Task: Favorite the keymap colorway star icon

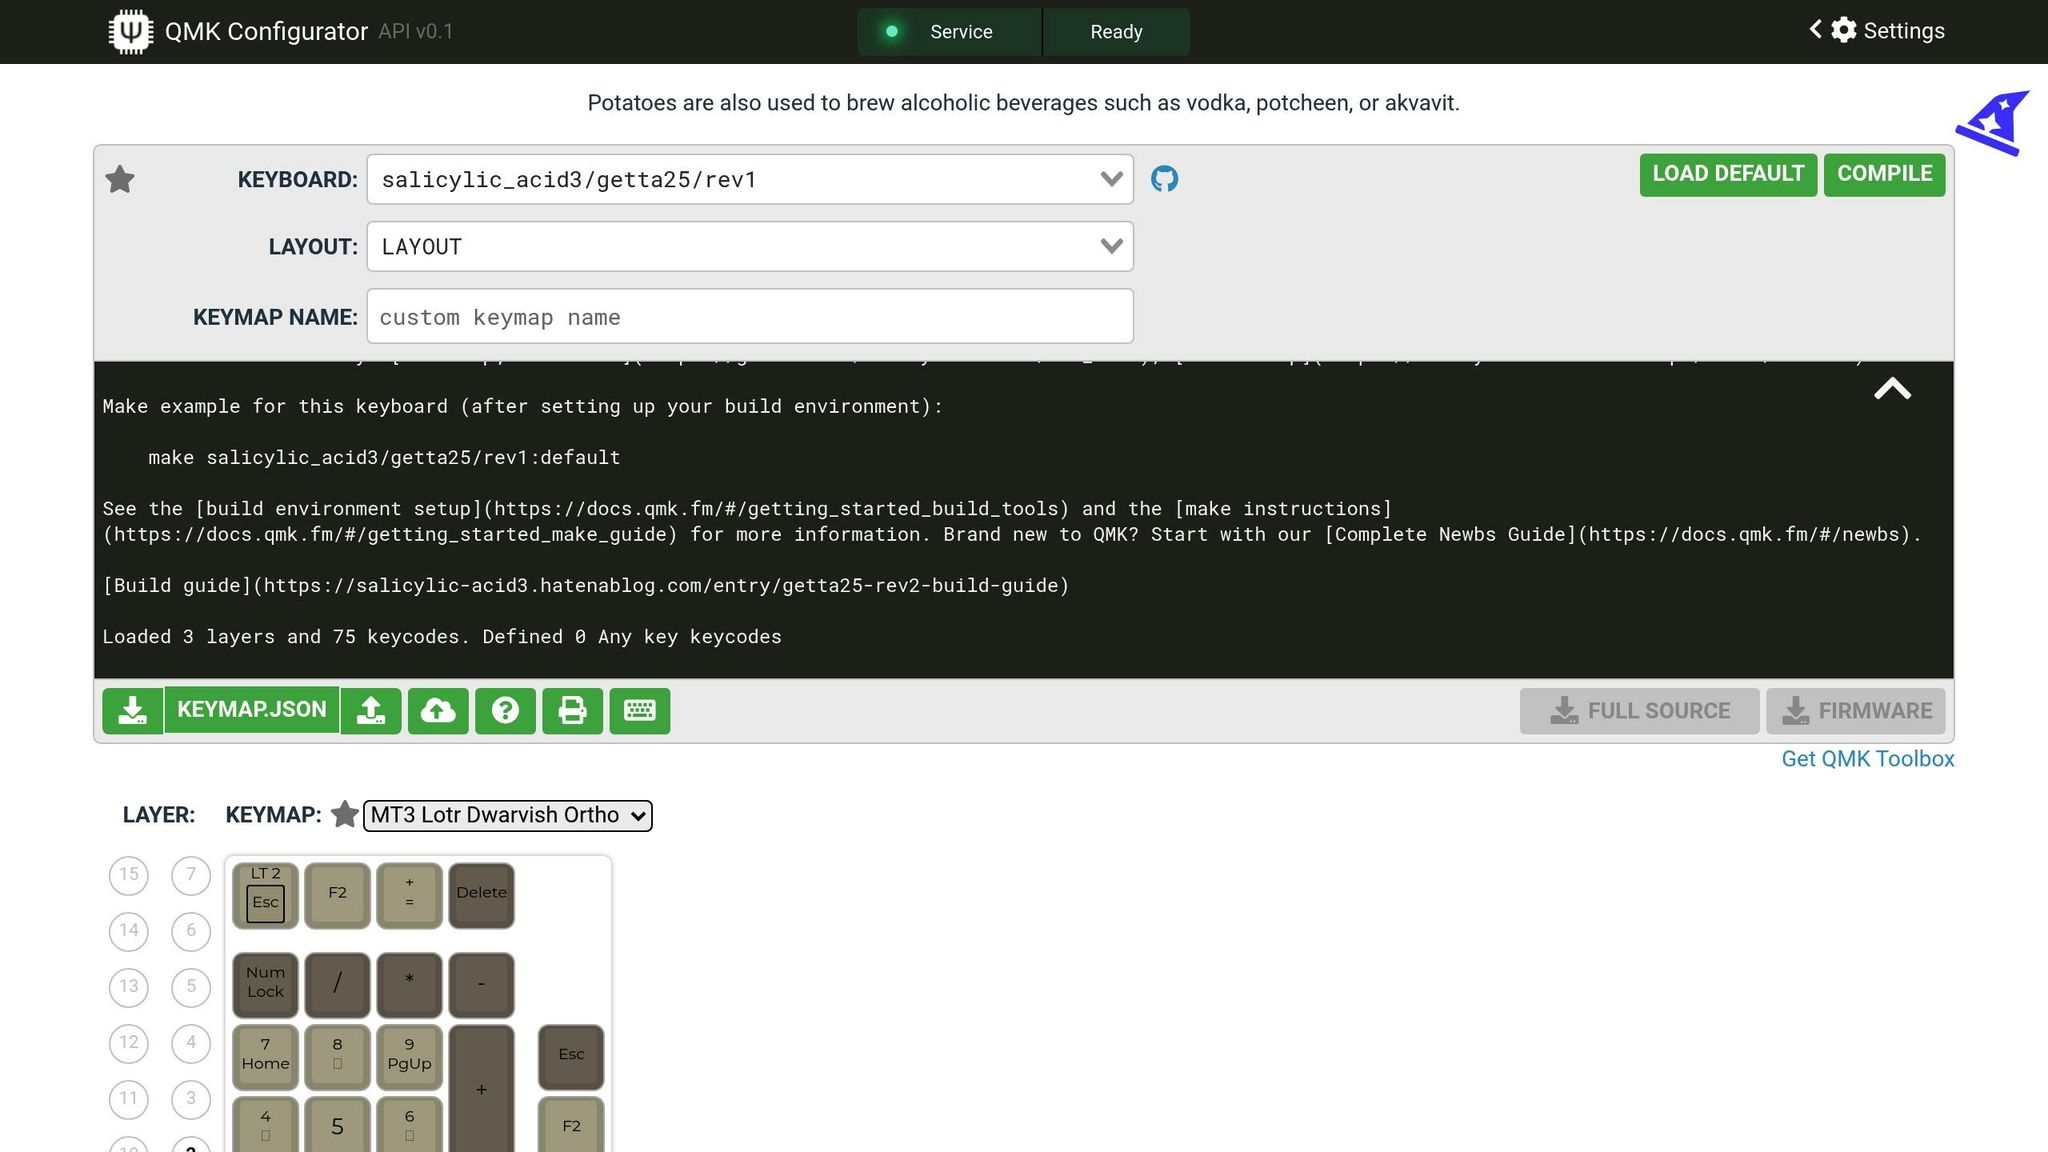Action: click(344, 814)
